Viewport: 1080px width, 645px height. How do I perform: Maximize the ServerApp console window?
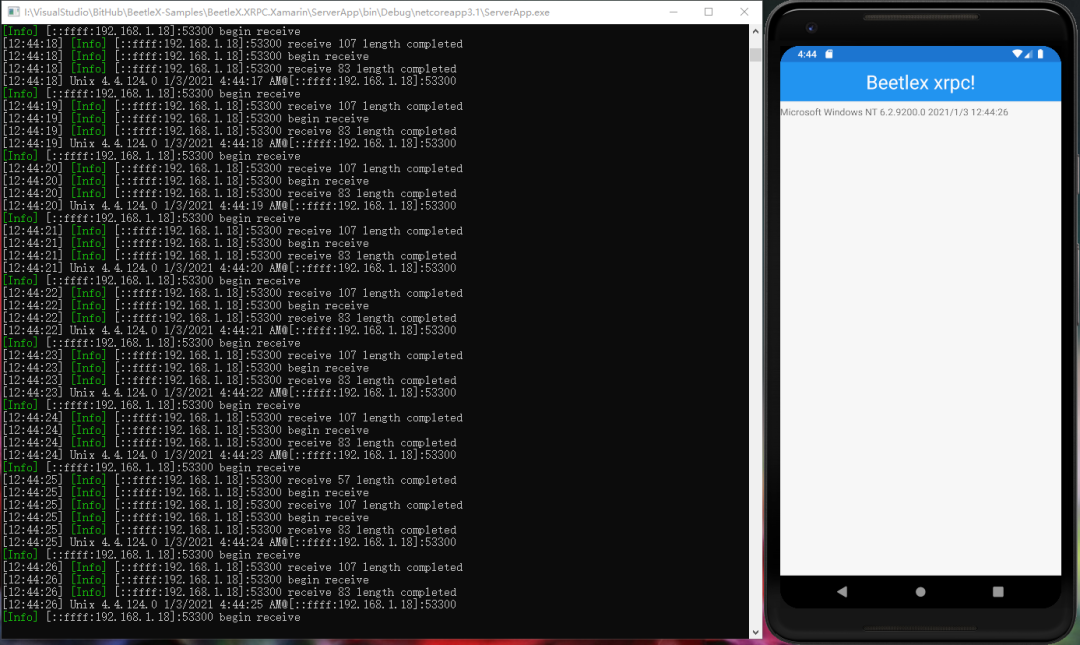[708, 12]
